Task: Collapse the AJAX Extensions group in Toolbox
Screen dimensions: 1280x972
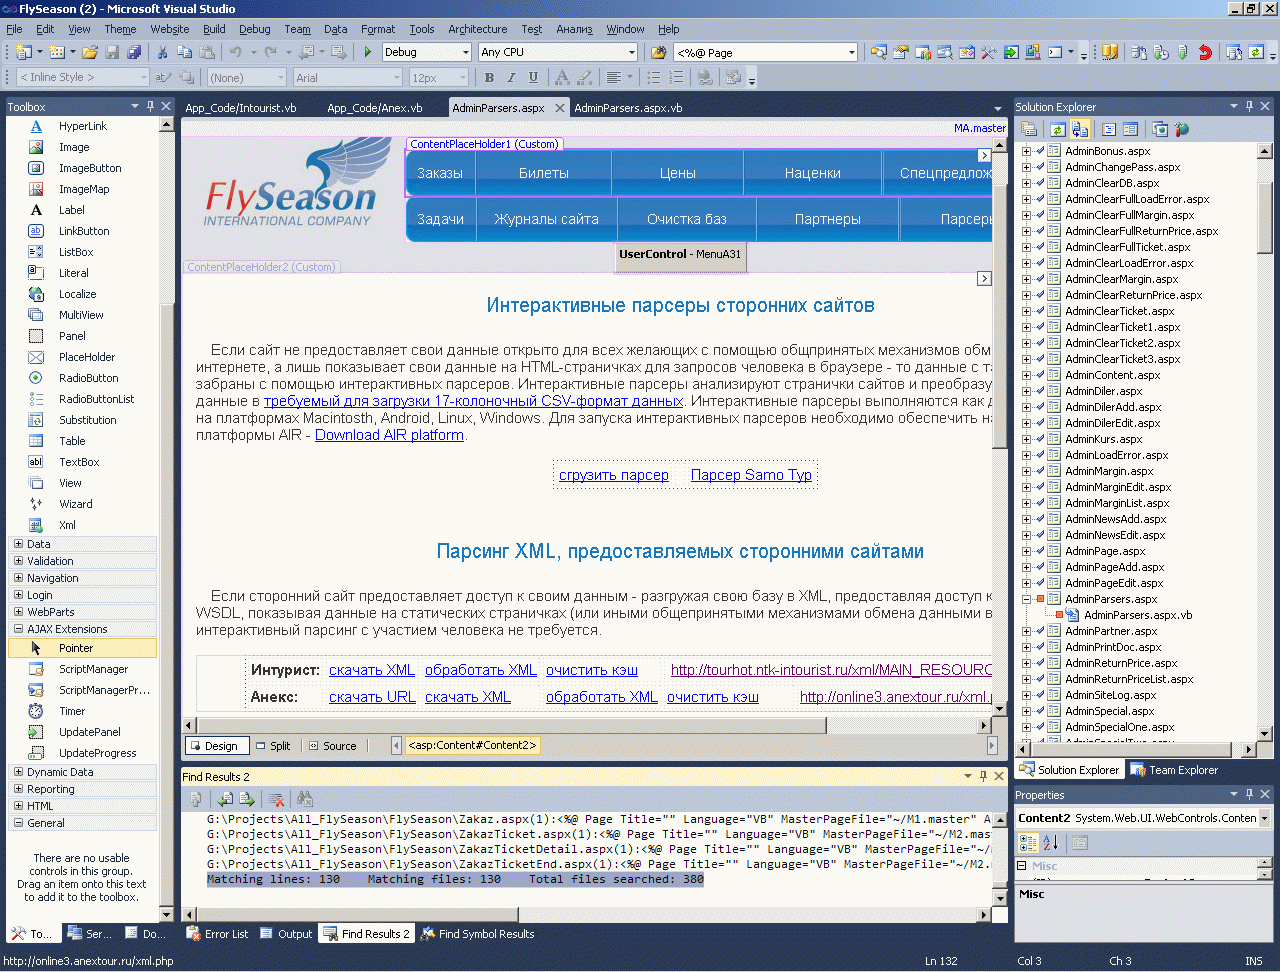Action: (x=18, y=629)
